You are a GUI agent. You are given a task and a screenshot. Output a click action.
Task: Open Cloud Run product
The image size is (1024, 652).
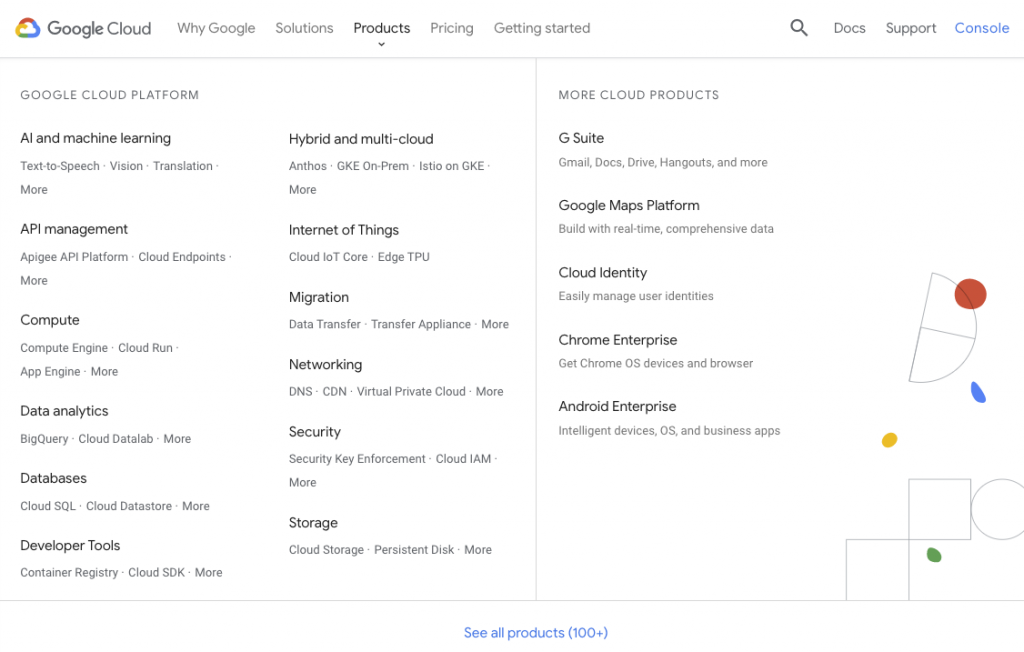(145, 348)
